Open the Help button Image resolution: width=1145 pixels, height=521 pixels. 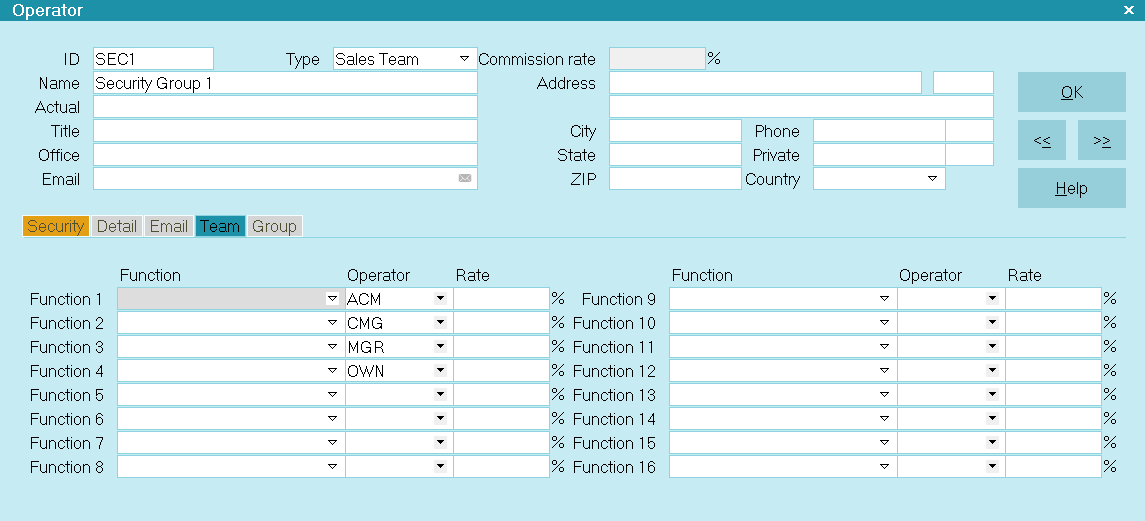point(1071,188)
